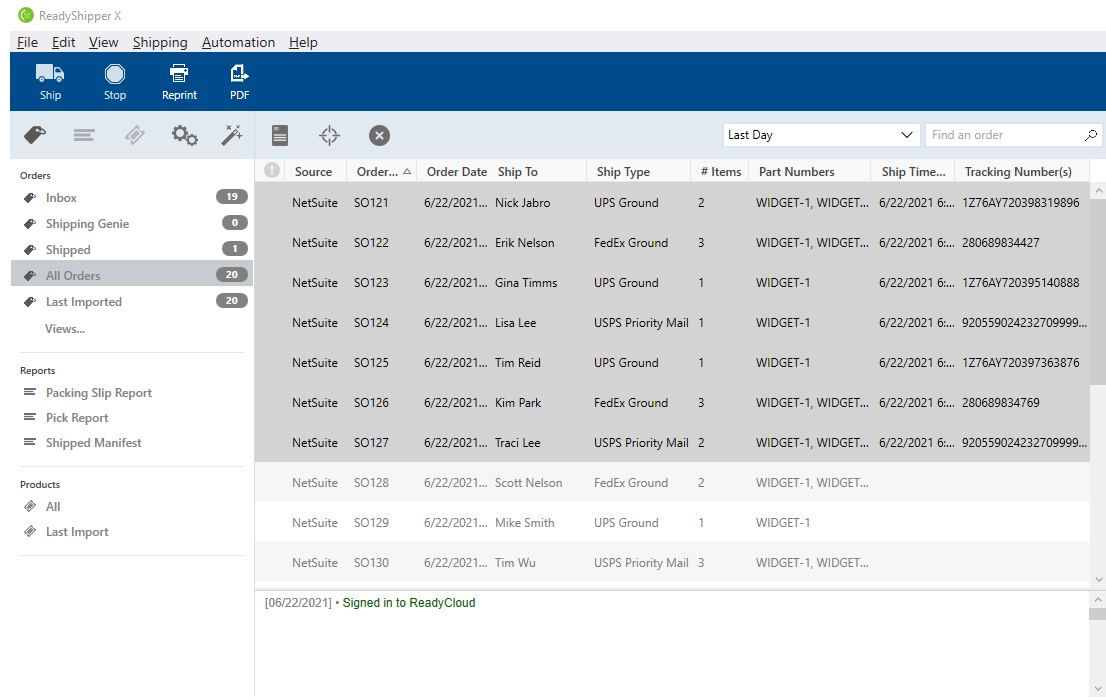1106x700 pixels.
Task: Sort by Source column header
Action: coord(313,171)
